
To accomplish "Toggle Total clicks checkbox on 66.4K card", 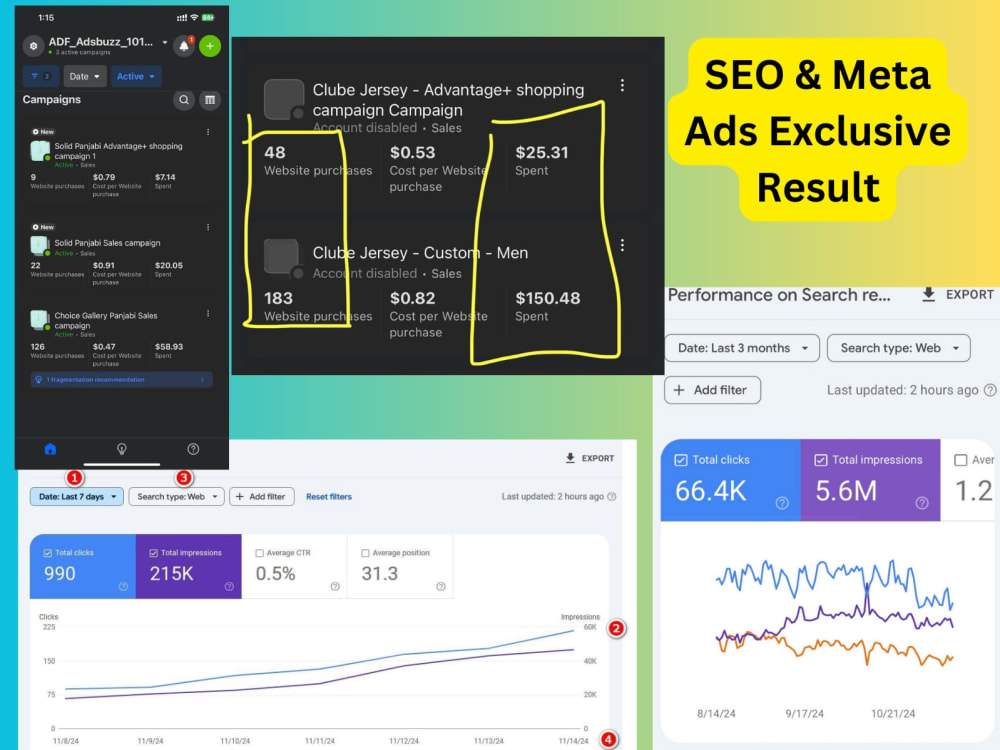I will 680,460.
